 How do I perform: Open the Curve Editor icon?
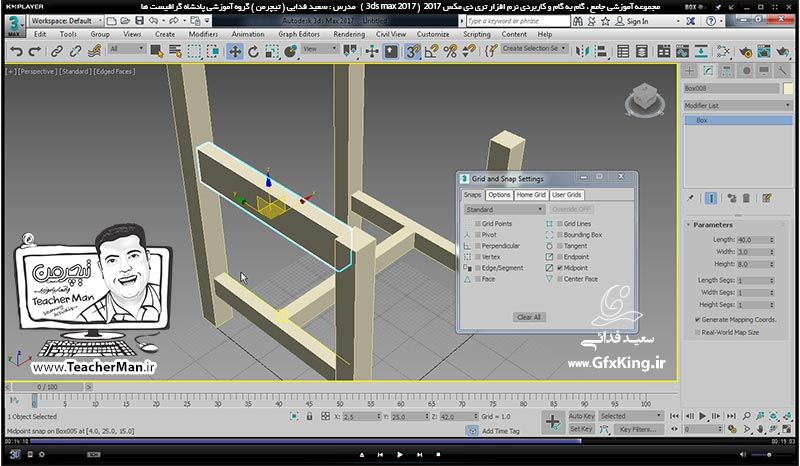[x=683, y=51]
